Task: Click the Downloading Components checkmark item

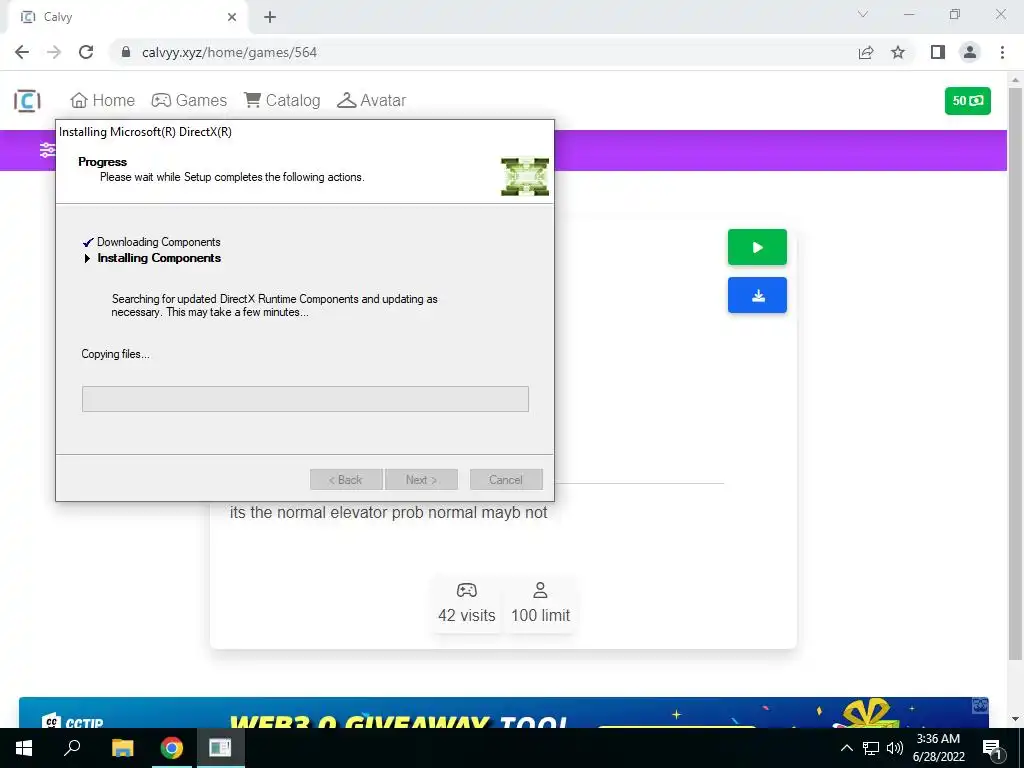Action: pos(152,242)
